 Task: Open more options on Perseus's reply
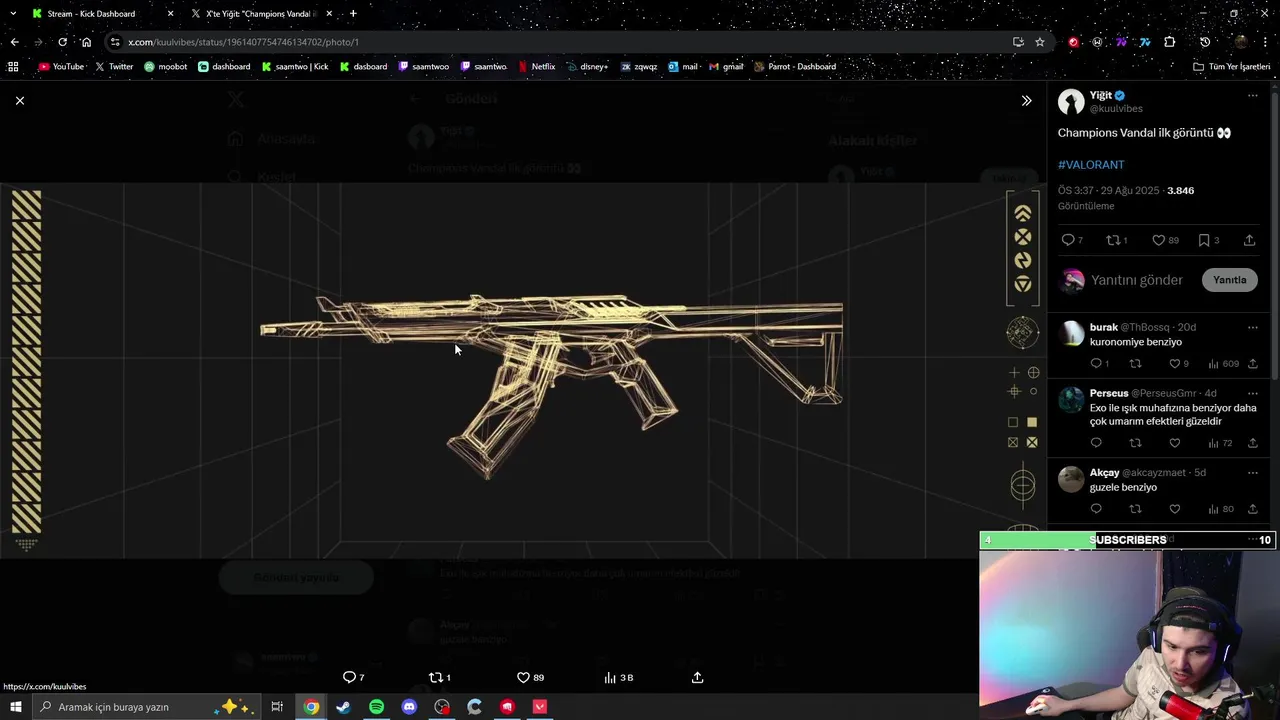pyautogui.click(x=1252, y=393)
